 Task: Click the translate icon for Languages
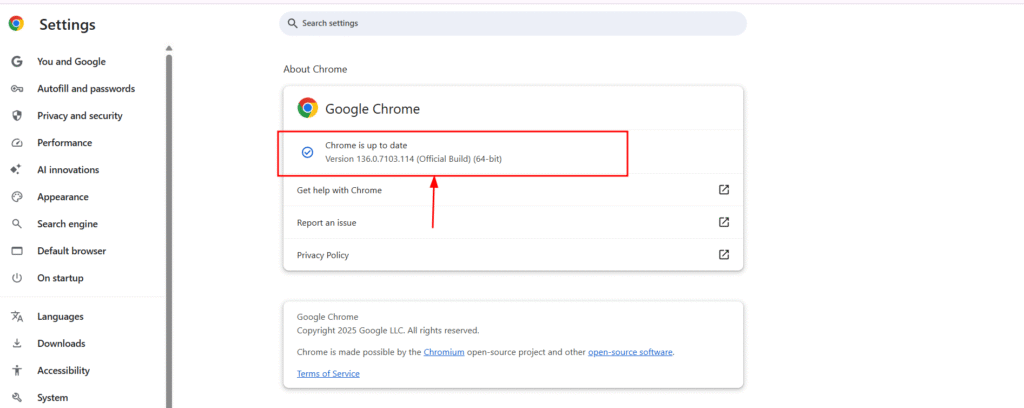pos(17,317)
